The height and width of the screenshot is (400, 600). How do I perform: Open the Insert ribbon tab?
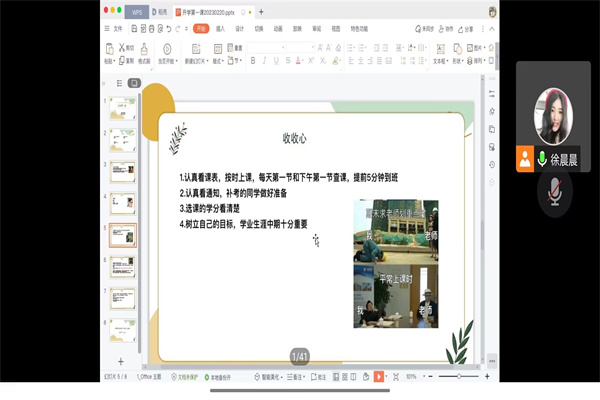click(x=219, y=29)
